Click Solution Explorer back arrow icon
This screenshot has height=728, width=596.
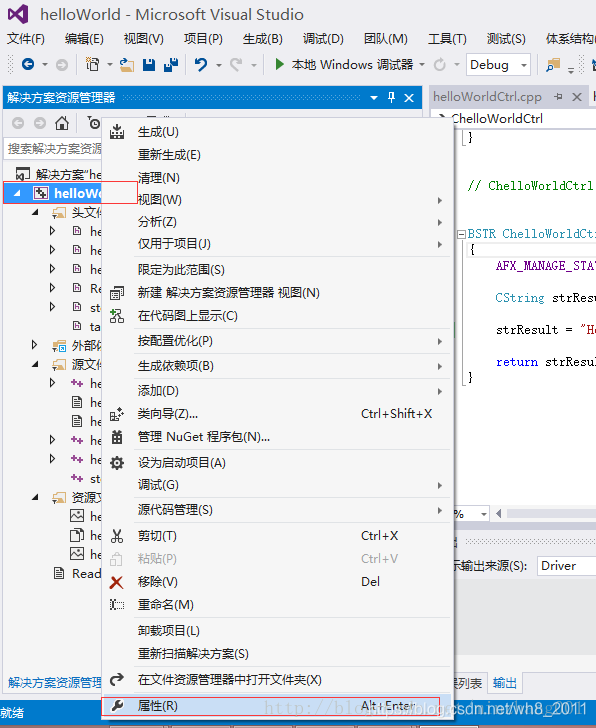tap(18, 123)
